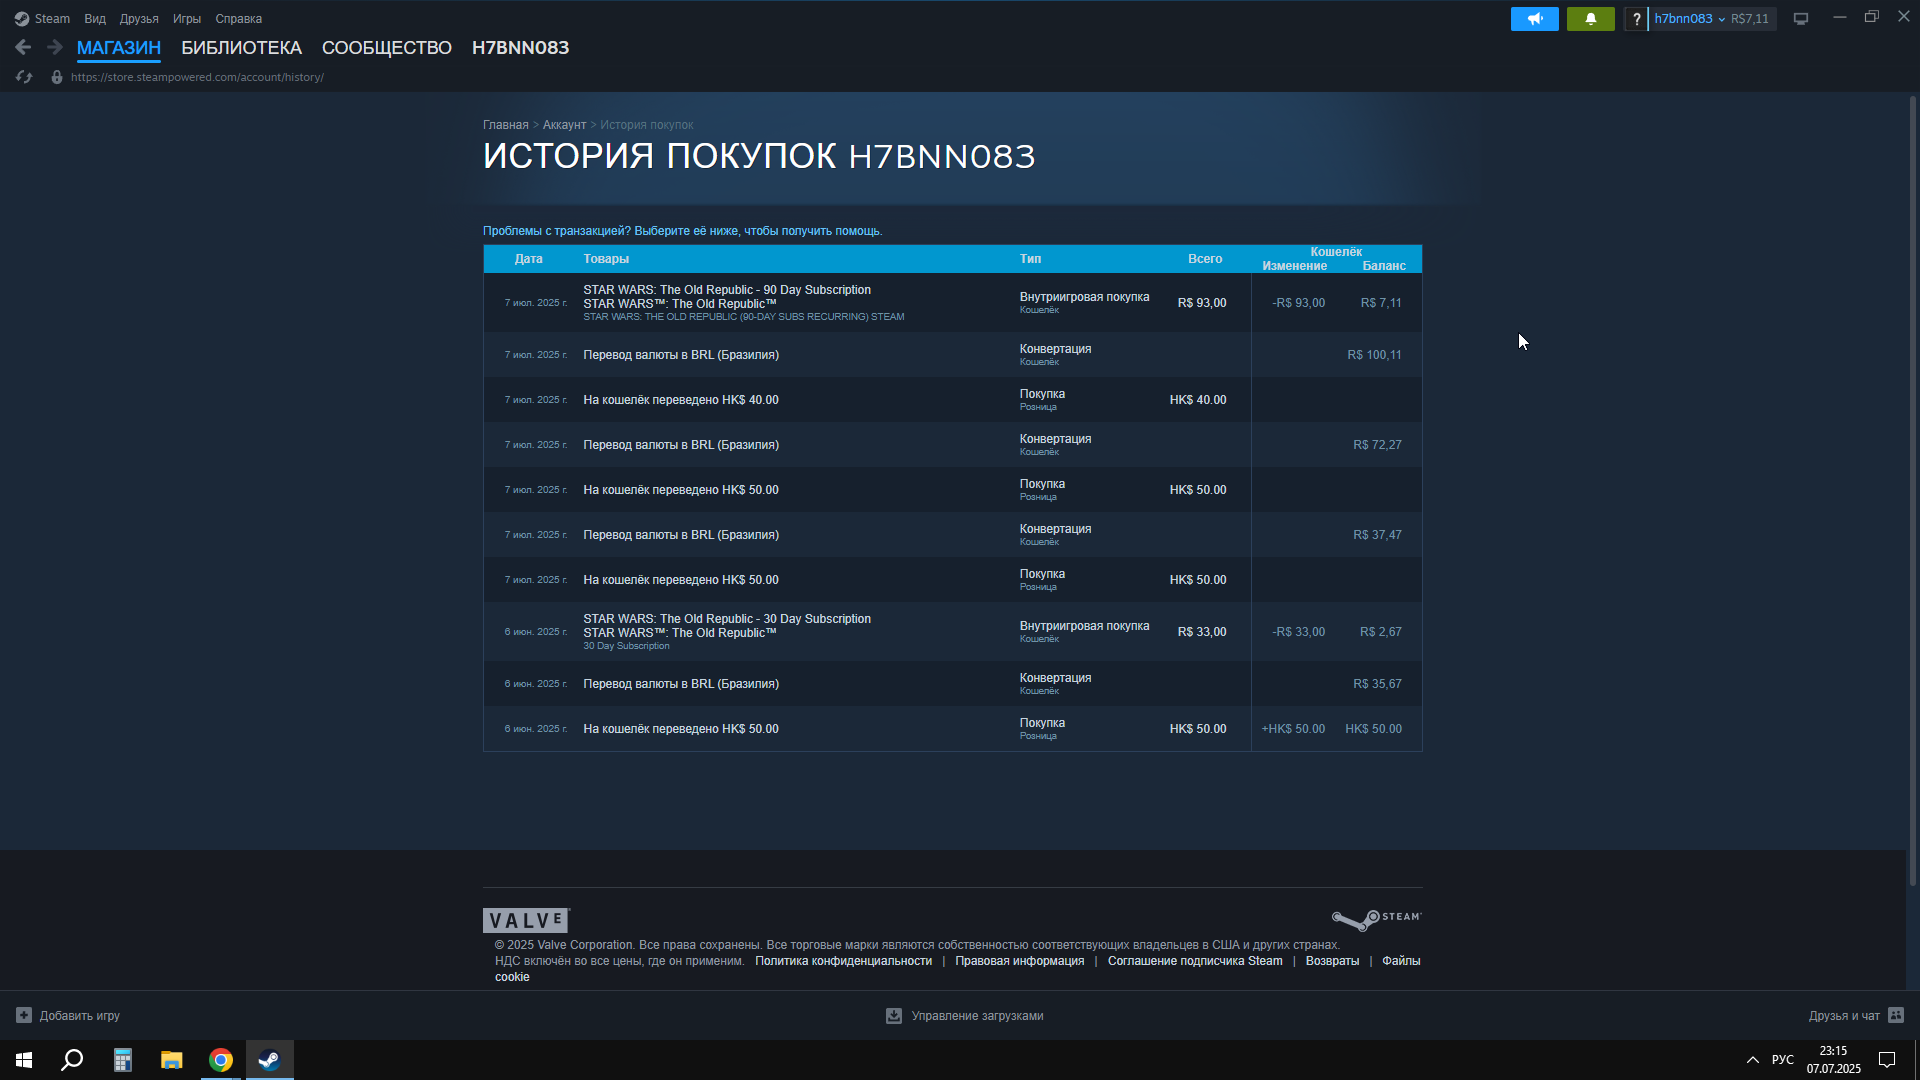
Task: Open the Справка menu
Action: [238, 19]
